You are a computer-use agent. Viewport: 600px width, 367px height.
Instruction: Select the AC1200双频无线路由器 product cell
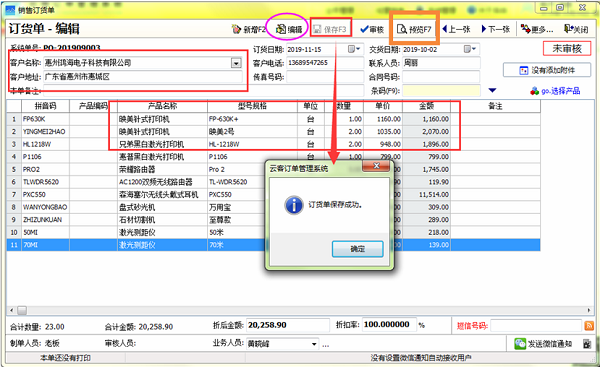(162, 182)
